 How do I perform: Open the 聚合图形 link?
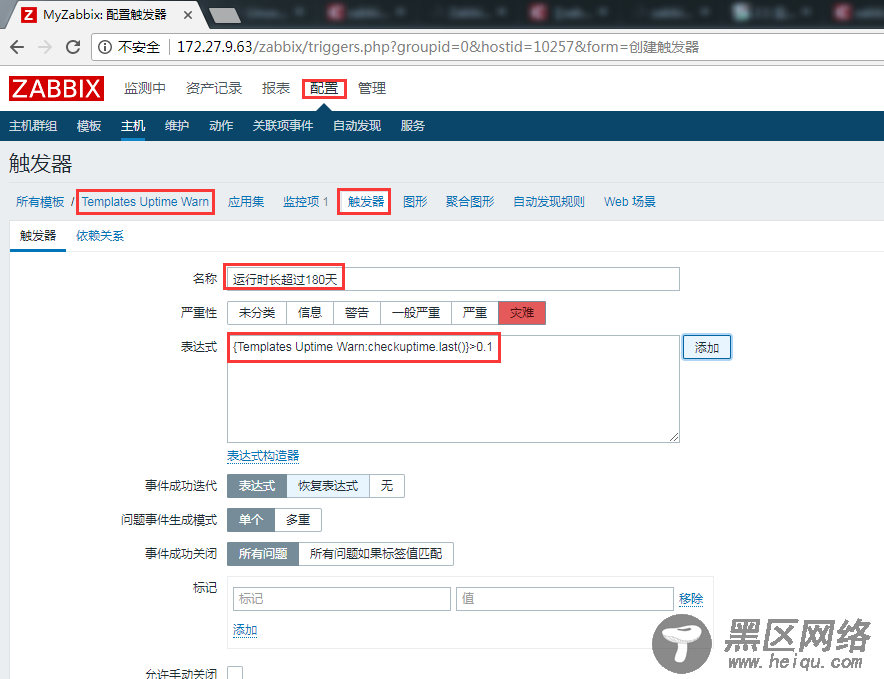470,202
